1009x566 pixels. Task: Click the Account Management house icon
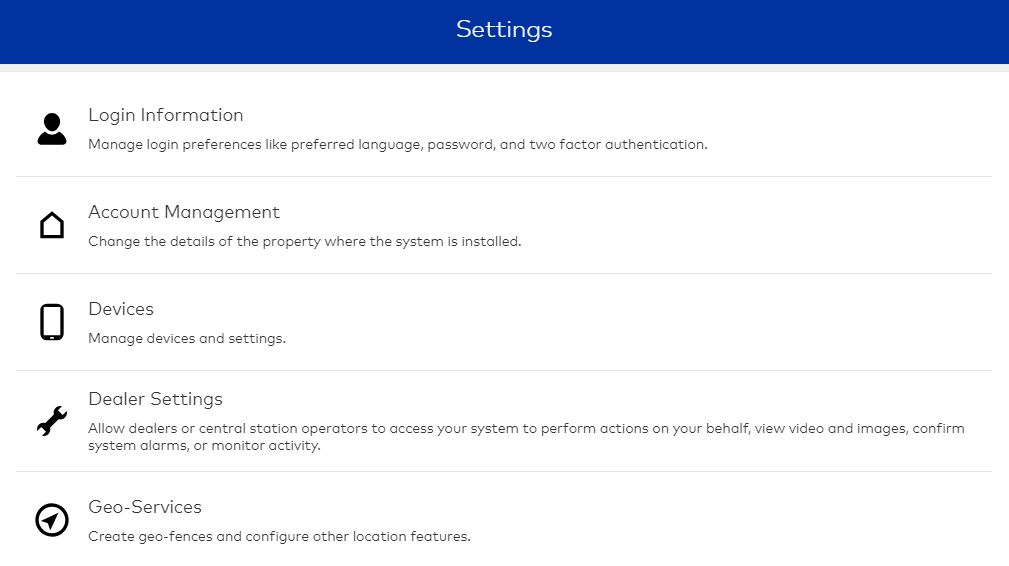coord(51,225)
